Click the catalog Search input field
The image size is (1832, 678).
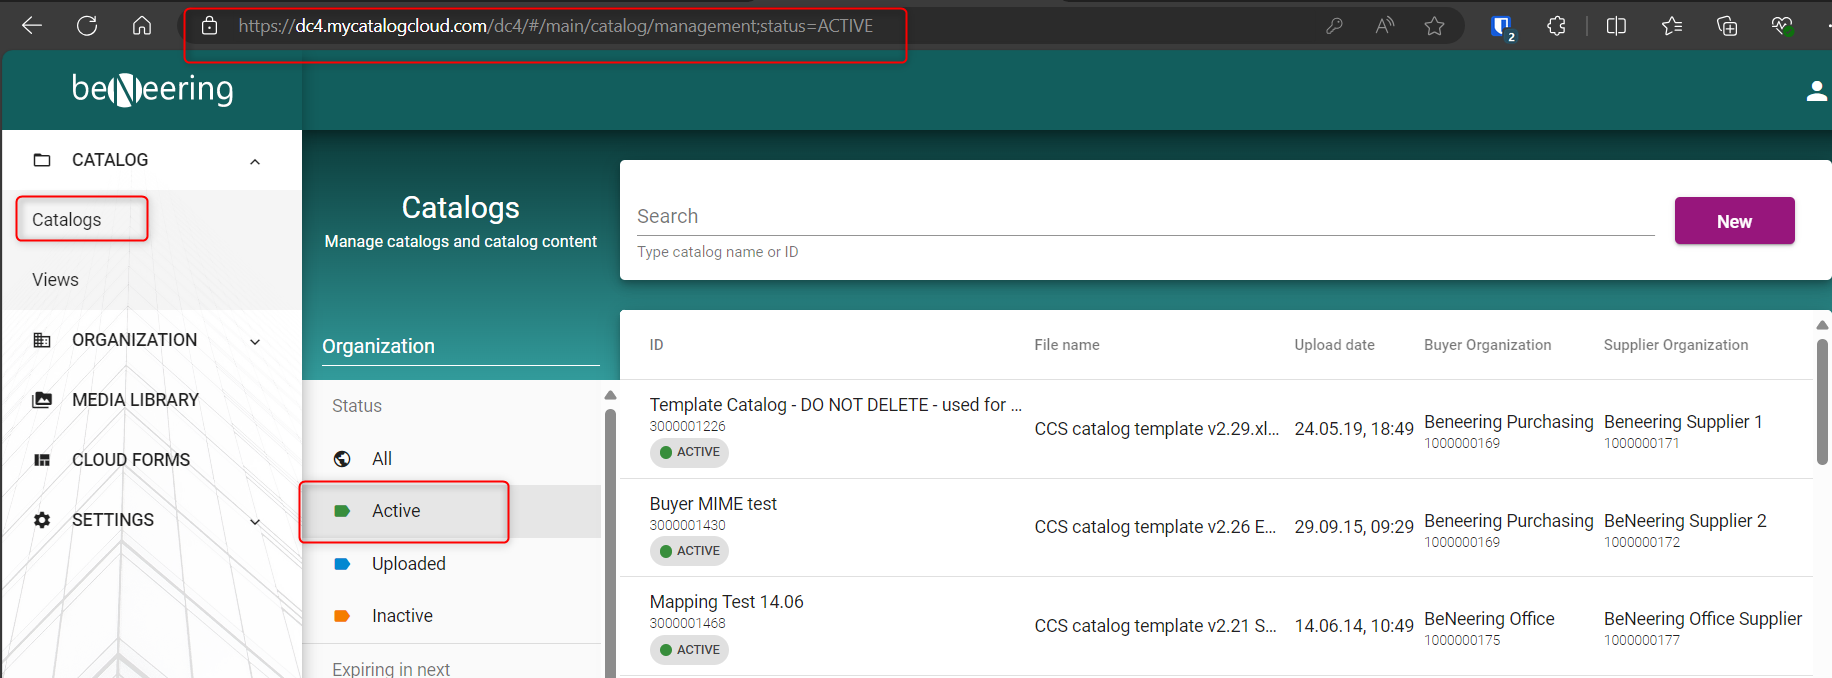click(x=1145, y=216)
